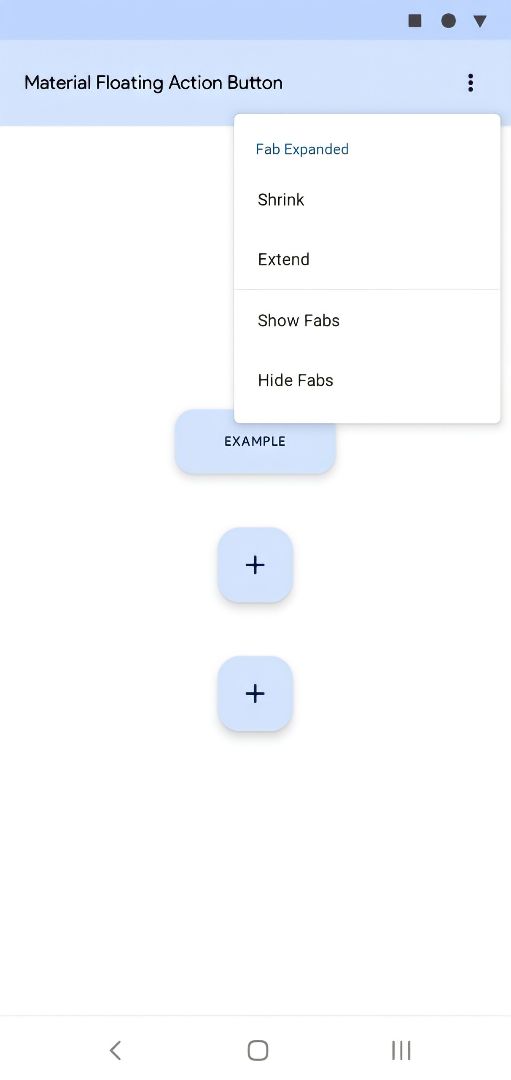The width and height of the screenshot is (511, 1080).
Task: Click the divider line above Show Fabs
Action: pyautogui.click(x=367, y=290)
